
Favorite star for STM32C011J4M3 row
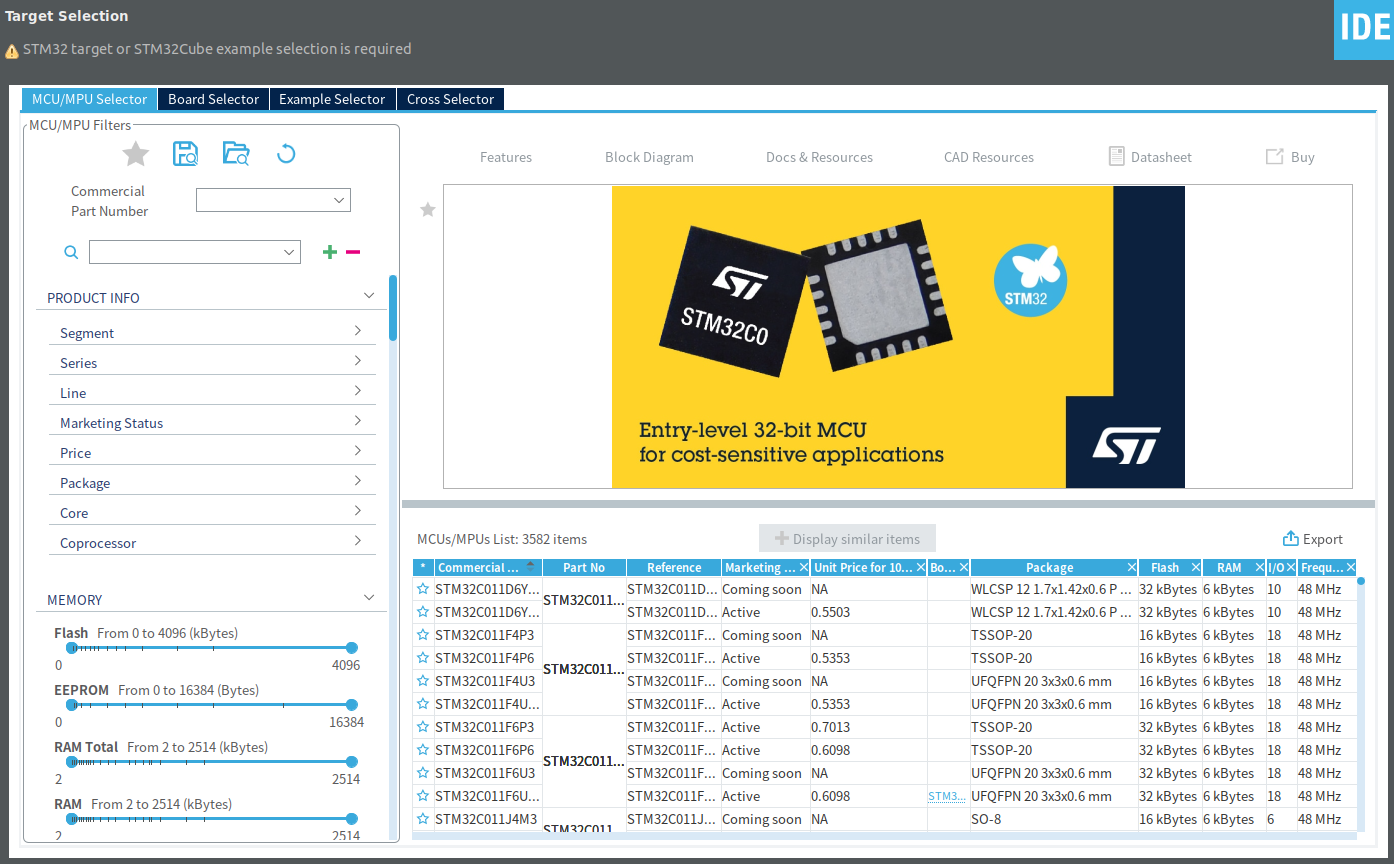(x=423, y=819)
